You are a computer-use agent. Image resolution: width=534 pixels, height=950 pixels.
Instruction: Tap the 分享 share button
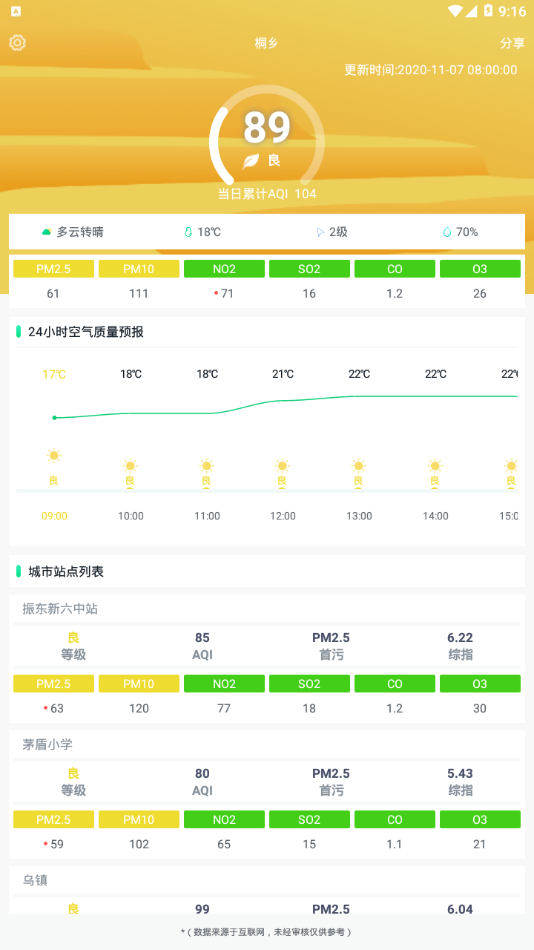[x=512, y=43]
